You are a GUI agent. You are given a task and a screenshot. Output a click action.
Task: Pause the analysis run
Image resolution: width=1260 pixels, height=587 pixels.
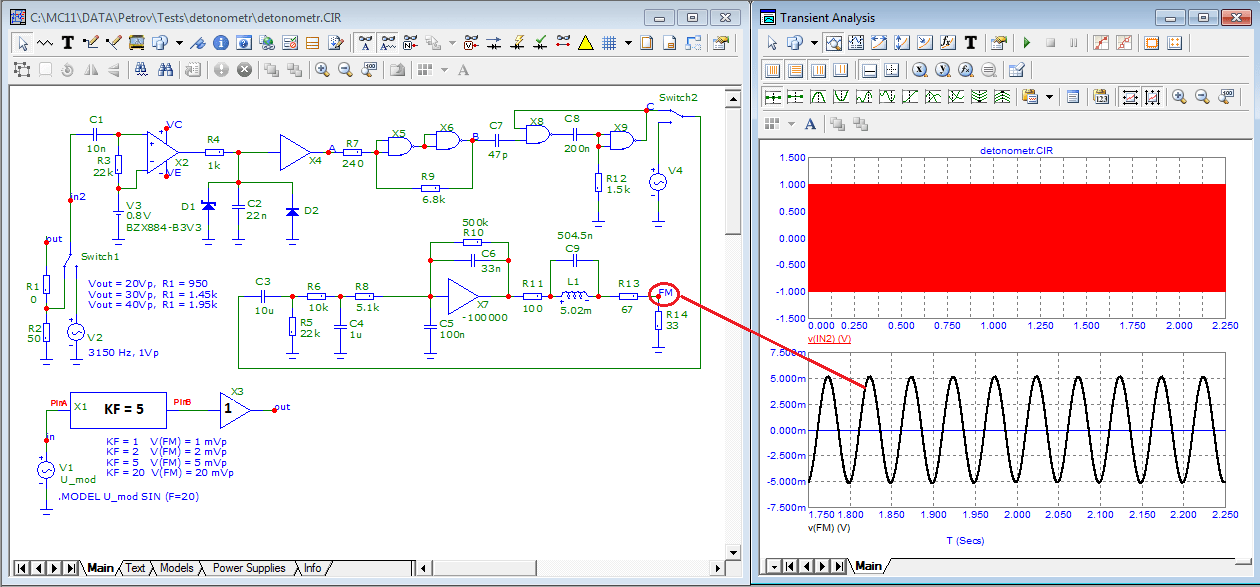click(x=1073, y=43)
